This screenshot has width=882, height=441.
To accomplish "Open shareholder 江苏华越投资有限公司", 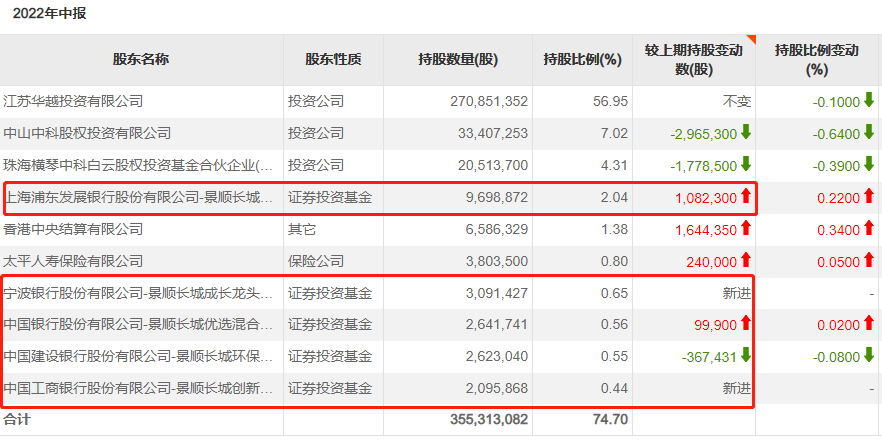I will 73,101.
